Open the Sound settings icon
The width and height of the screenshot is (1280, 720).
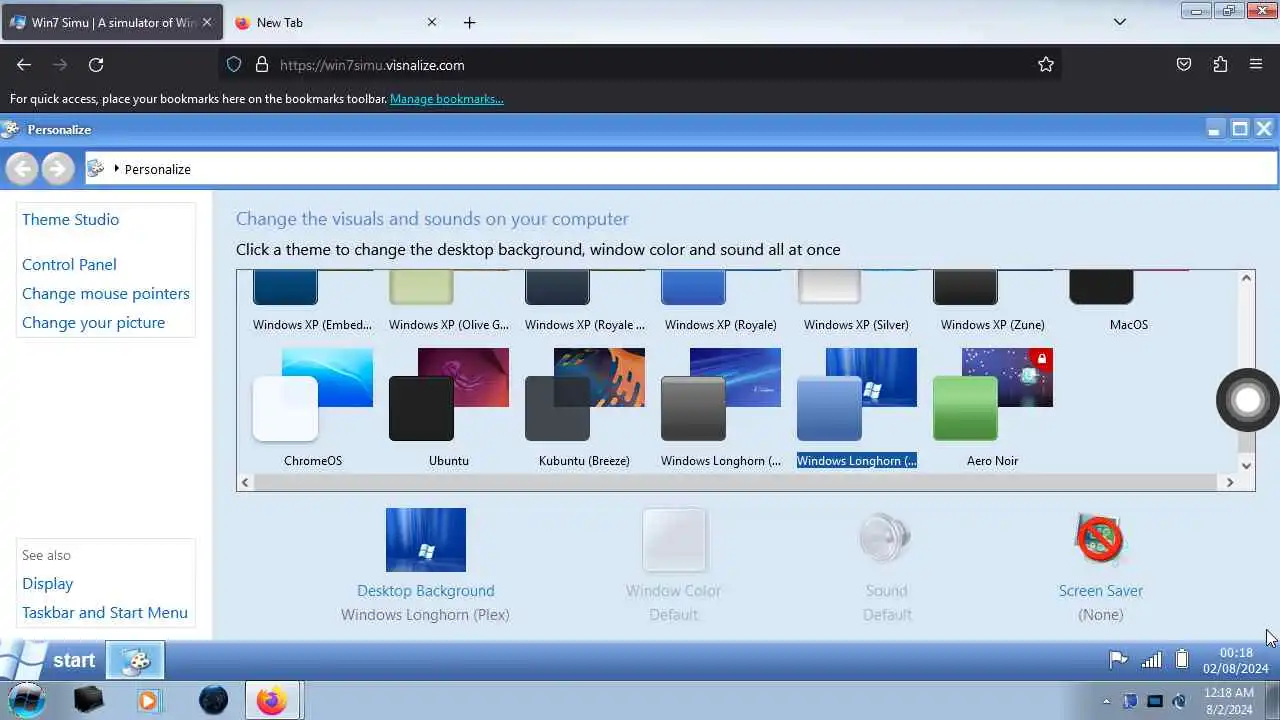tap(887, 540)
